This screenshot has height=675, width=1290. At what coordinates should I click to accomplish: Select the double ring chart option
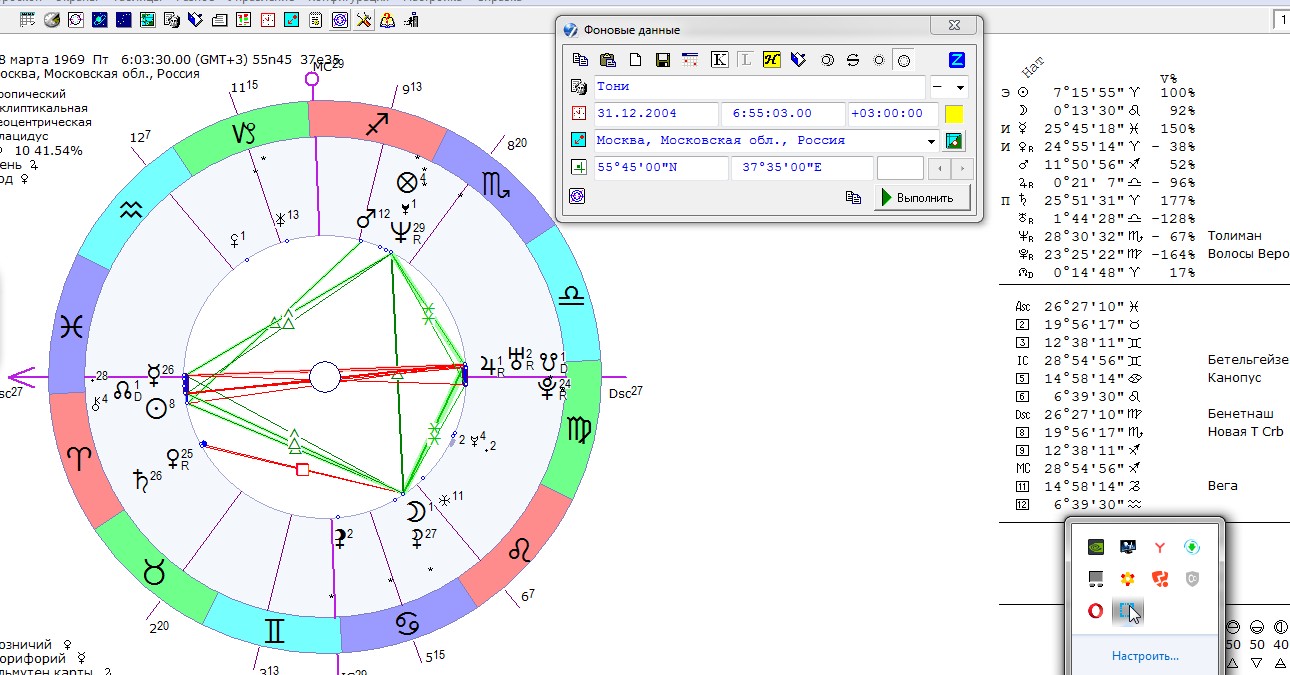click(827, 60)
